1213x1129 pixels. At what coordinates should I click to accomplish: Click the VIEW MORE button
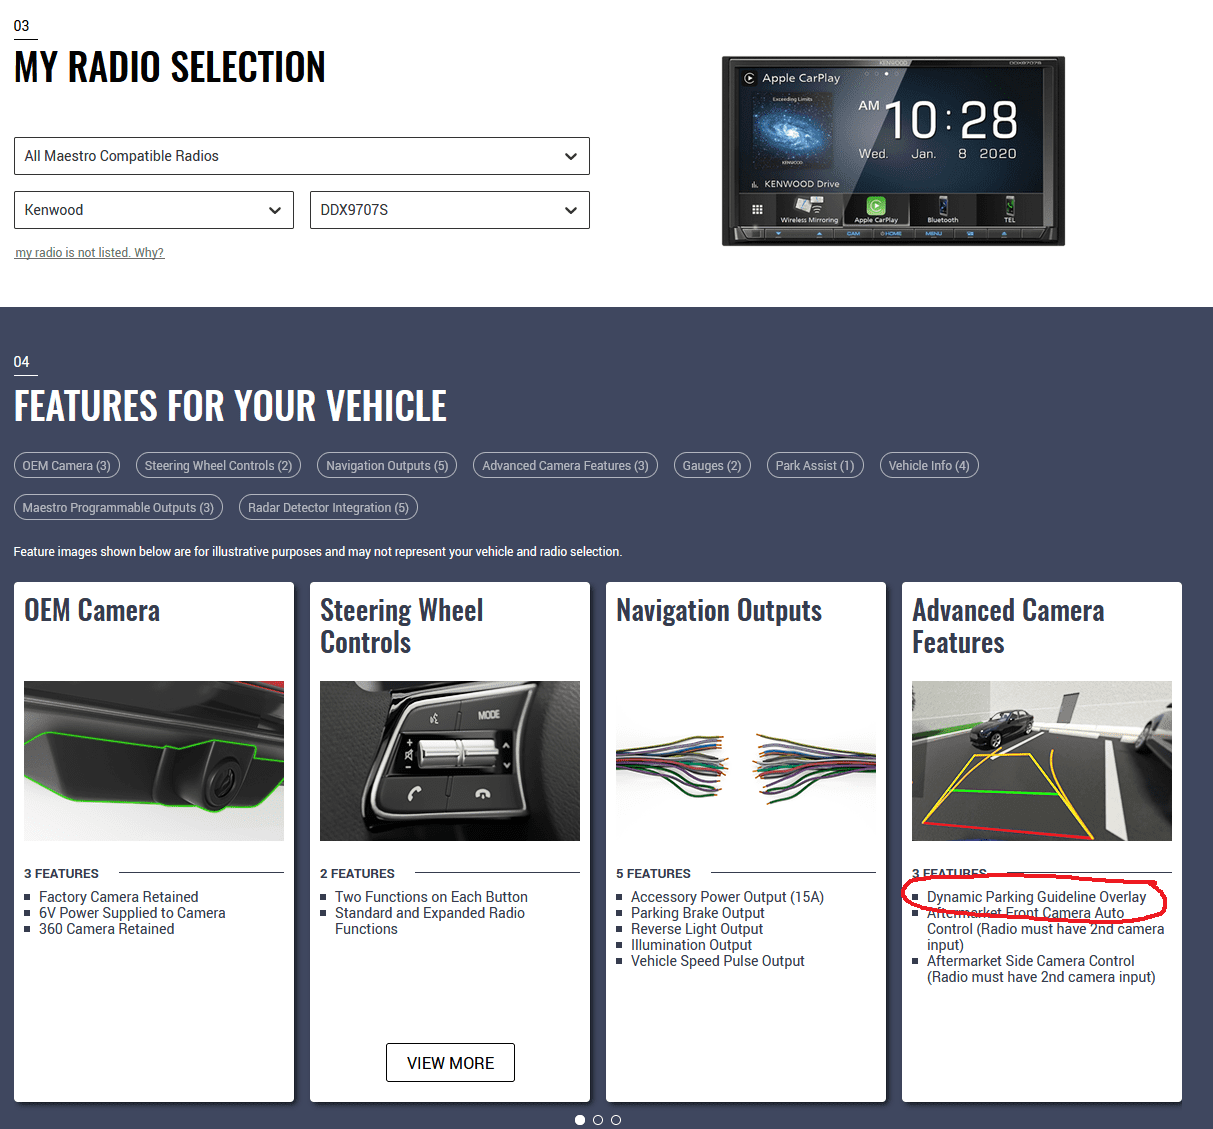click(450, 1063)
